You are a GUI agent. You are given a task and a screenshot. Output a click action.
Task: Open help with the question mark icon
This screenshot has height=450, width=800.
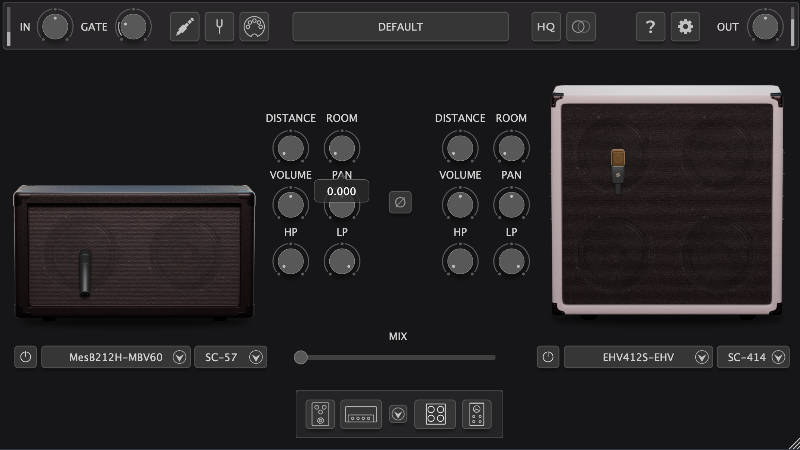[651, 27]
